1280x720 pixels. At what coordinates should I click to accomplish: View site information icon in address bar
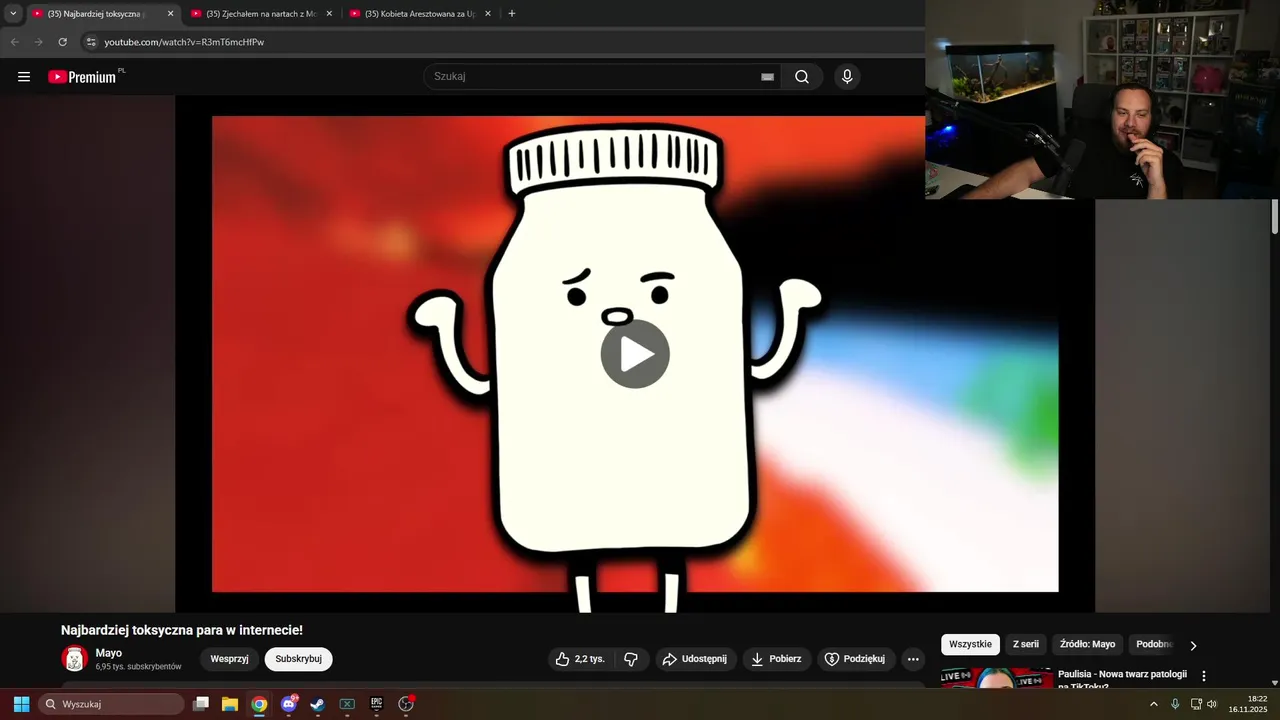pos(91,42)
